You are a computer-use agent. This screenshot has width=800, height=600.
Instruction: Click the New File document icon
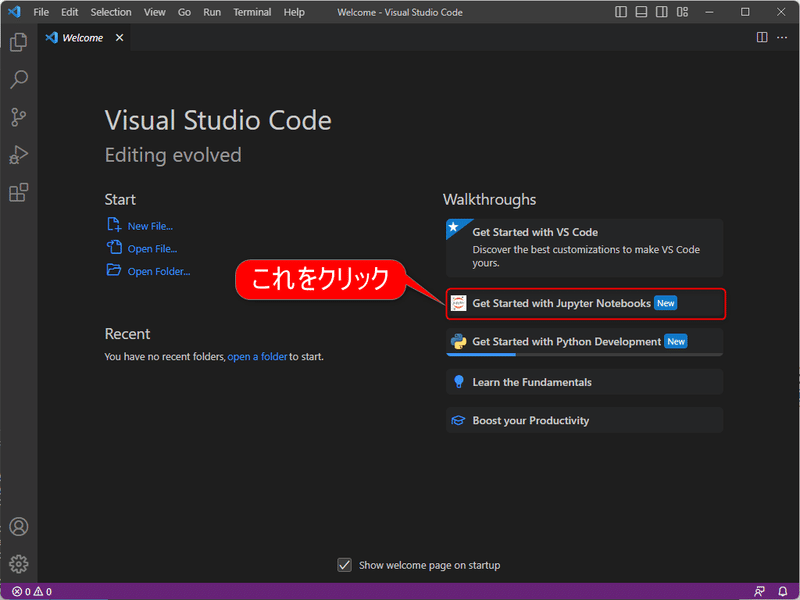(114, 224)
